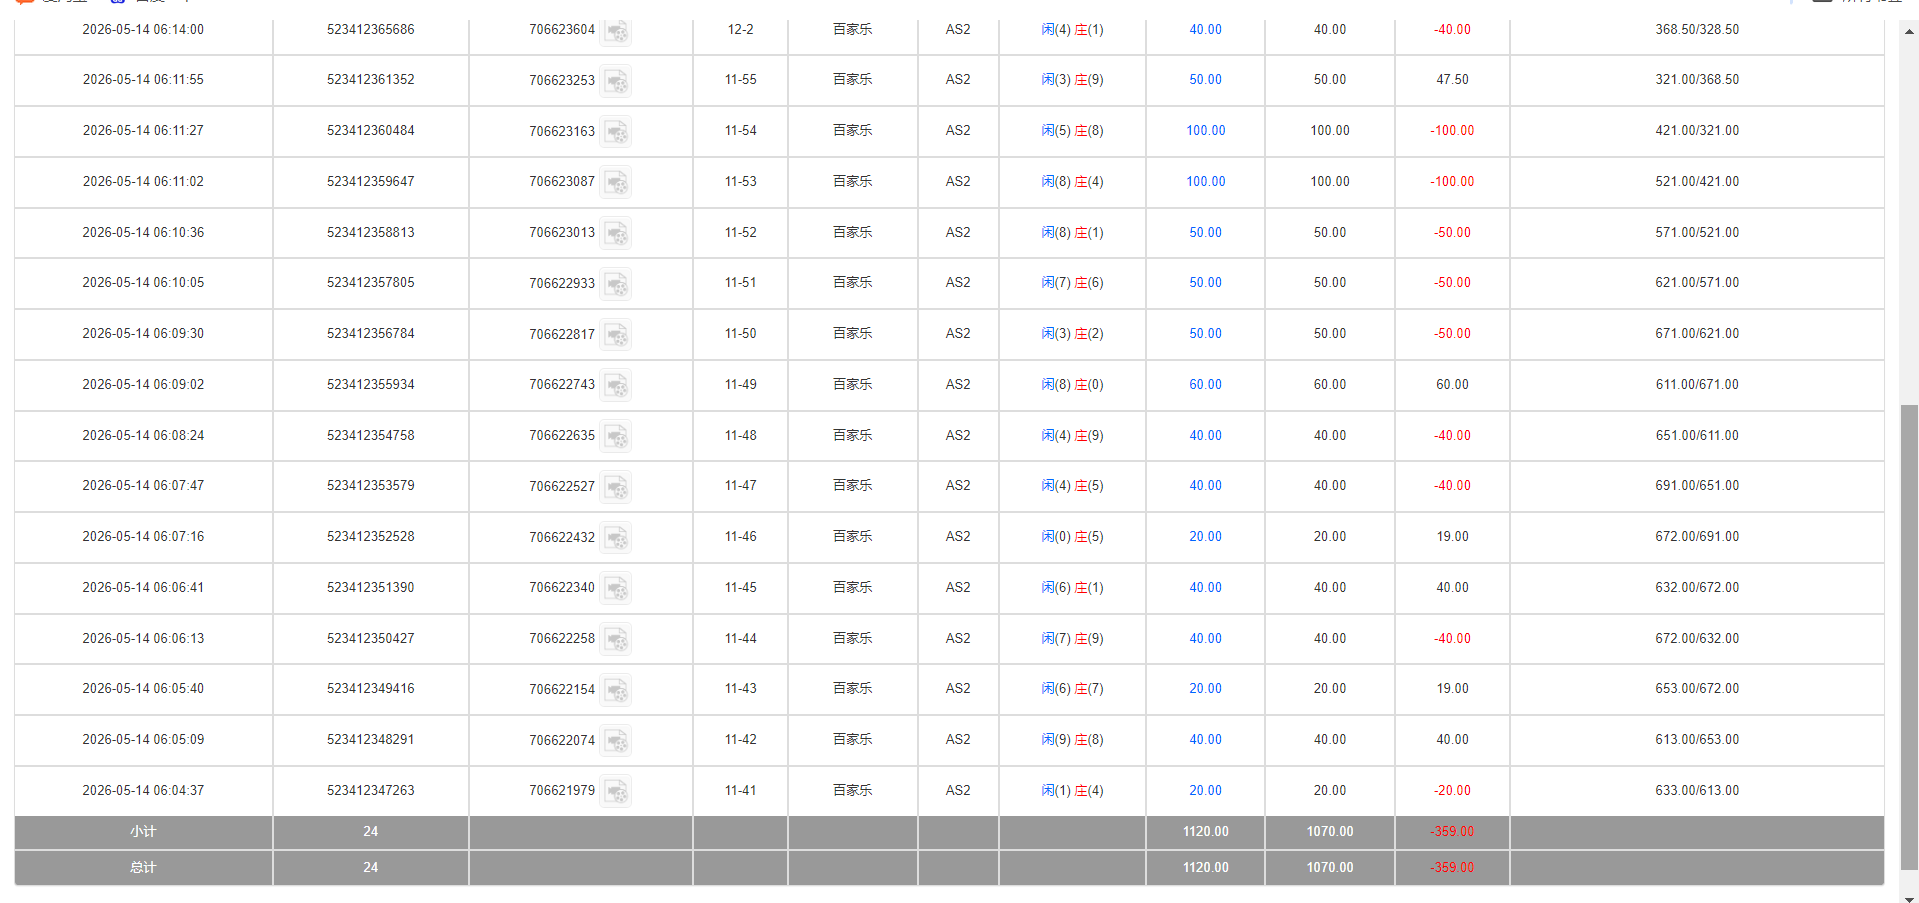This screenshot has width=1919, height=903.
Task: Click total bet 1120.00 in 总计 row
Action: point(1205,868)
